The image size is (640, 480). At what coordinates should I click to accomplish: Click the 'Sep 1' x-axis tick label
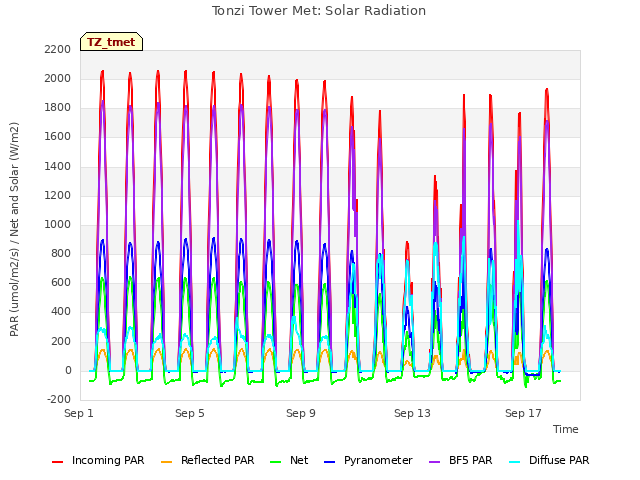pos(79,413)
